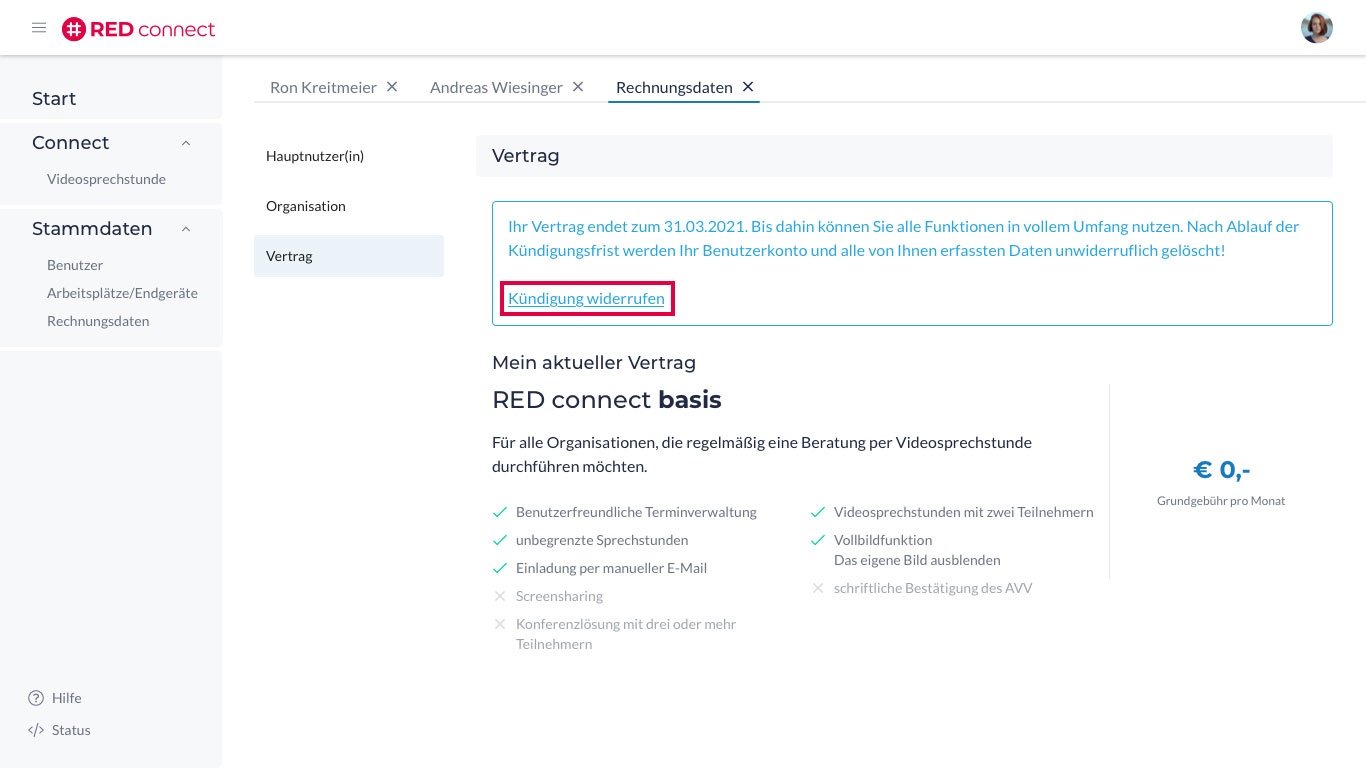Select the Vertrag menu entry
Image resolution: width=1366 pixels, height=768 pixels.
(x=289, y=256)
